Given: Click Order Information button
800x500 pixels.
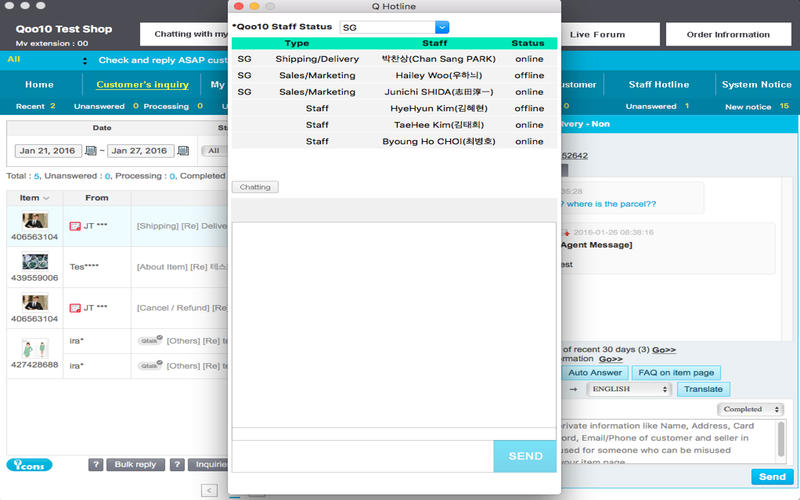Looking at the screenshot, I should [x=728, y=34].
